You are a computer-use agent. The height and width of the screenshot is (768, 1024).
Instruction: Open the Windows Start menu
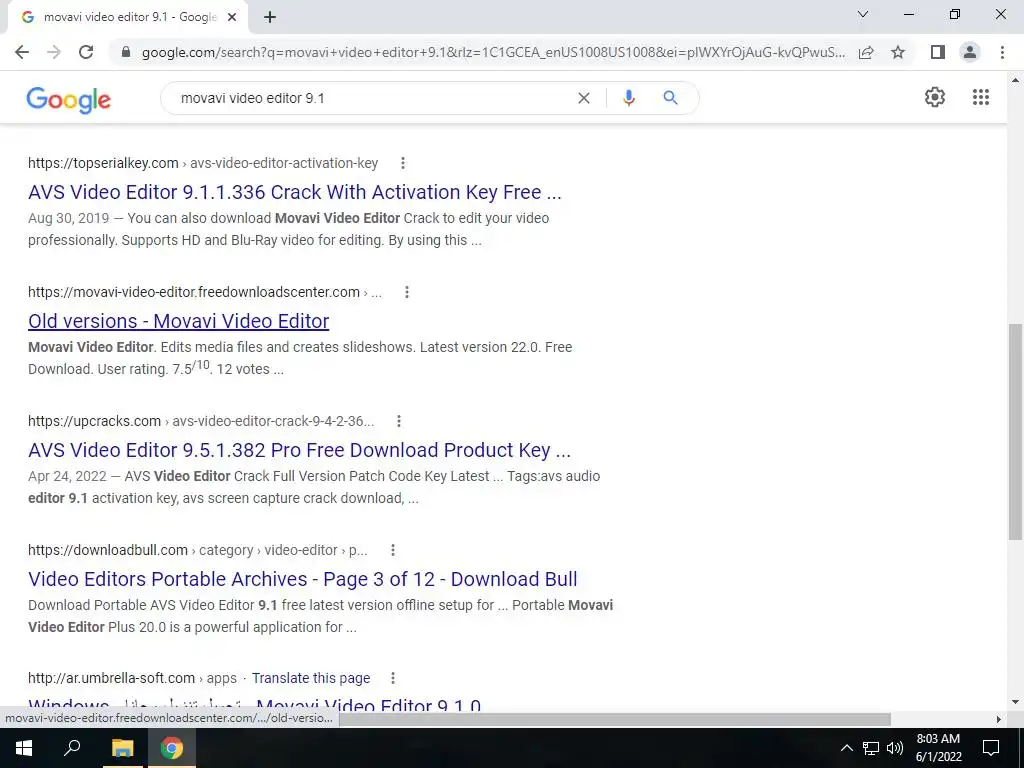point(24,748)
